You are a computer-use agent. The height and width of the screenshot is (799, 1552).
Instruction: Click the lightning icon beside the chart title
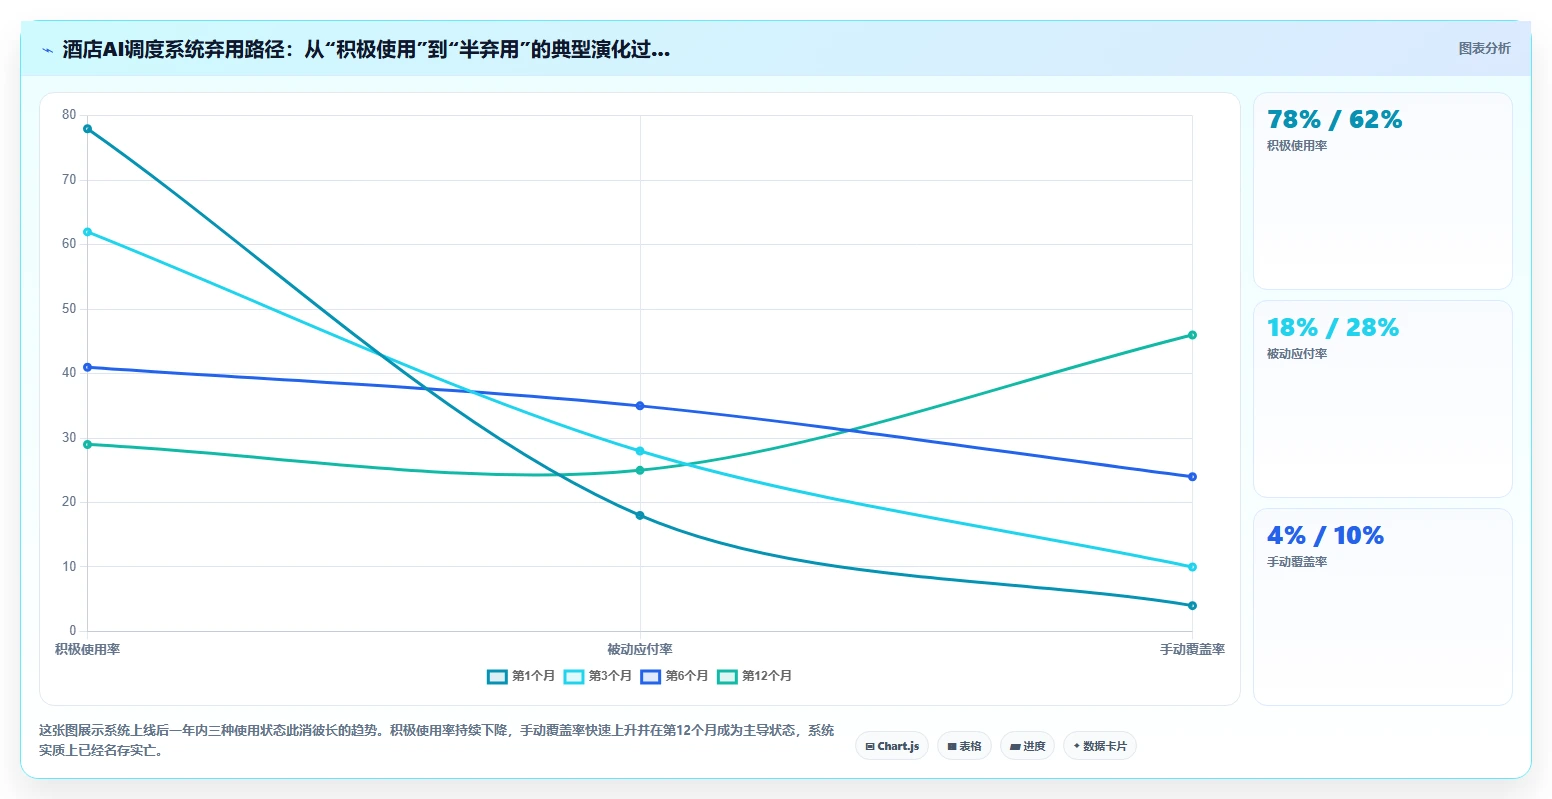point(48,50)
